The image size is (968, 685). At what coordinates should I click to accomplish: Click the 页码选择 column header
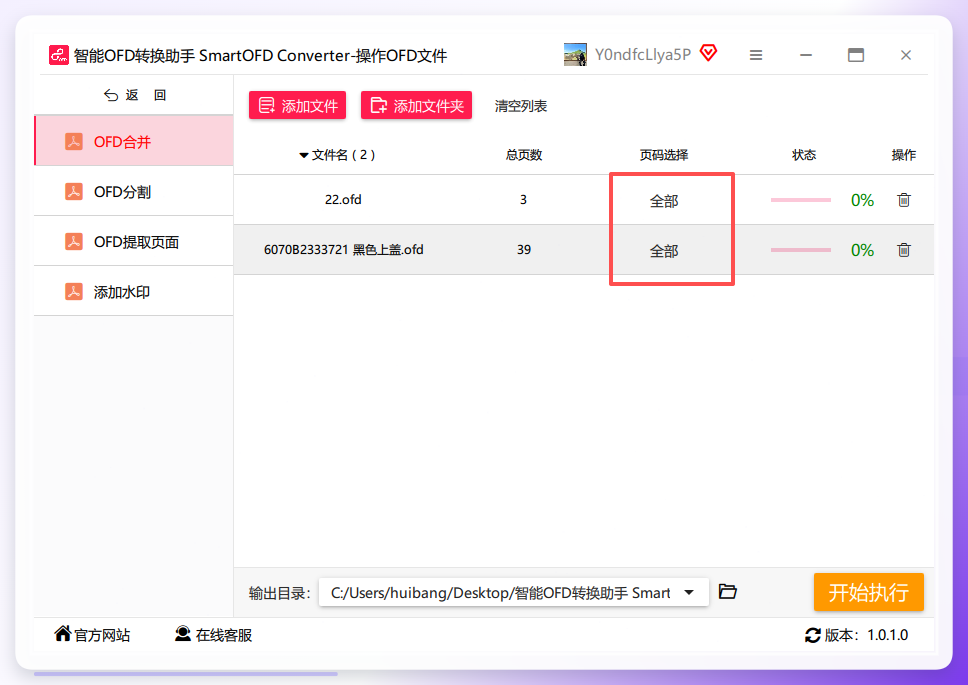click(x=664, y=155)
